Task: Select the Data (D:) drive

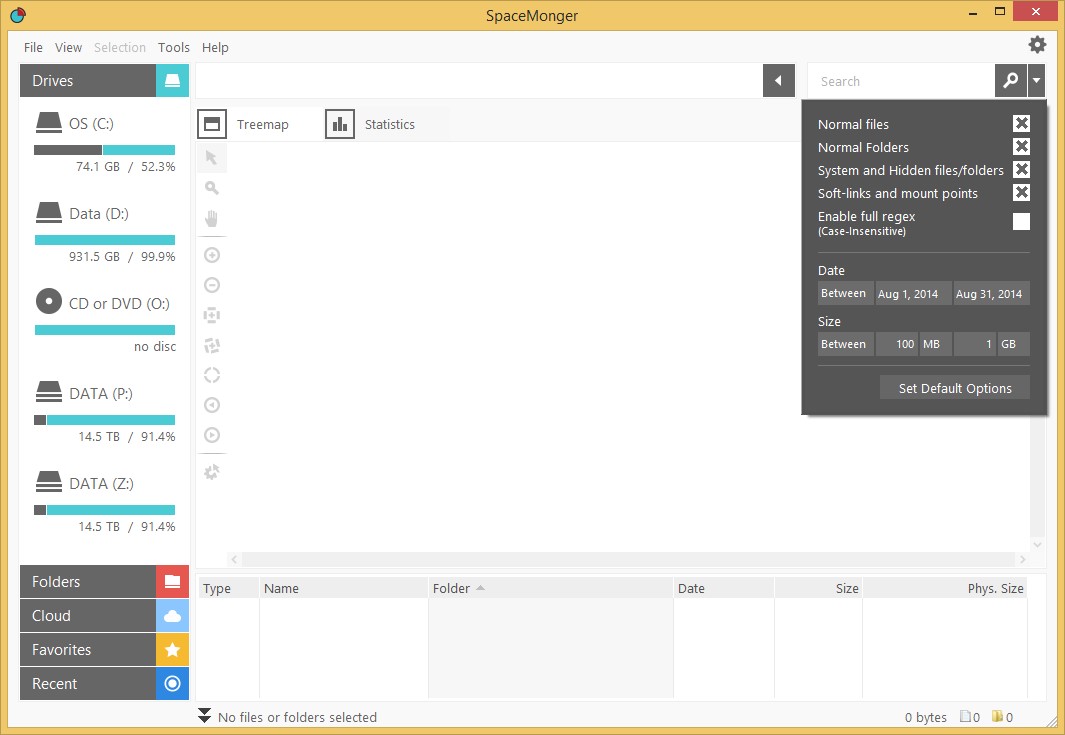Action: (98, 214)
